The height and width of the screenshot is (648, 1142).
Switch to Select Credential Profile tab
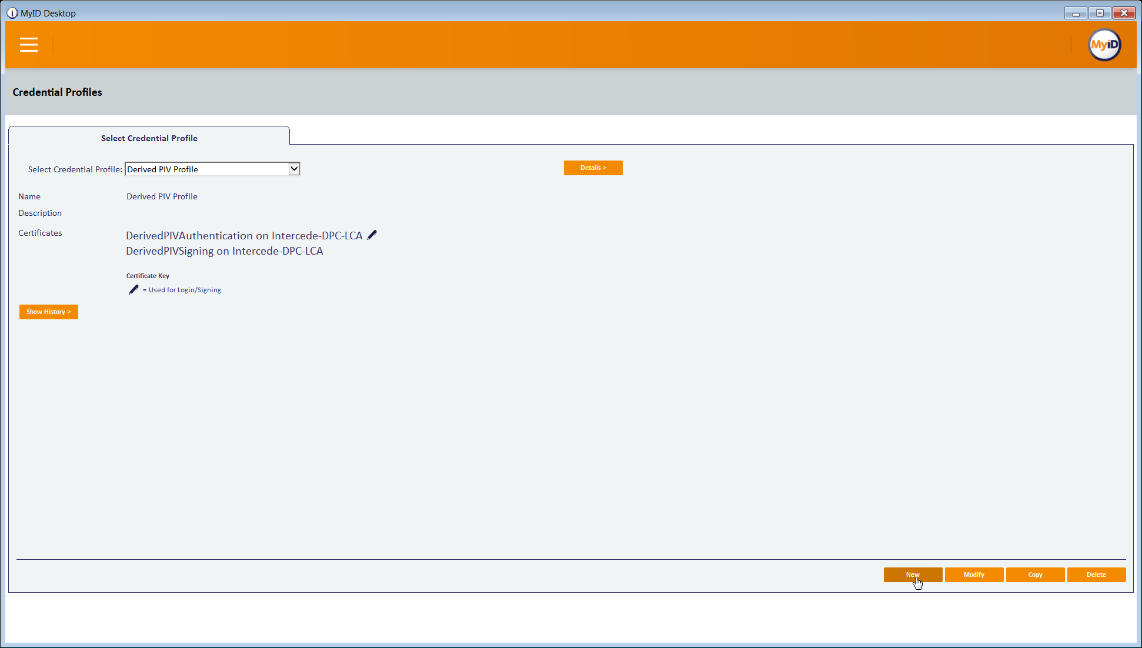click(x=149, y=138)
